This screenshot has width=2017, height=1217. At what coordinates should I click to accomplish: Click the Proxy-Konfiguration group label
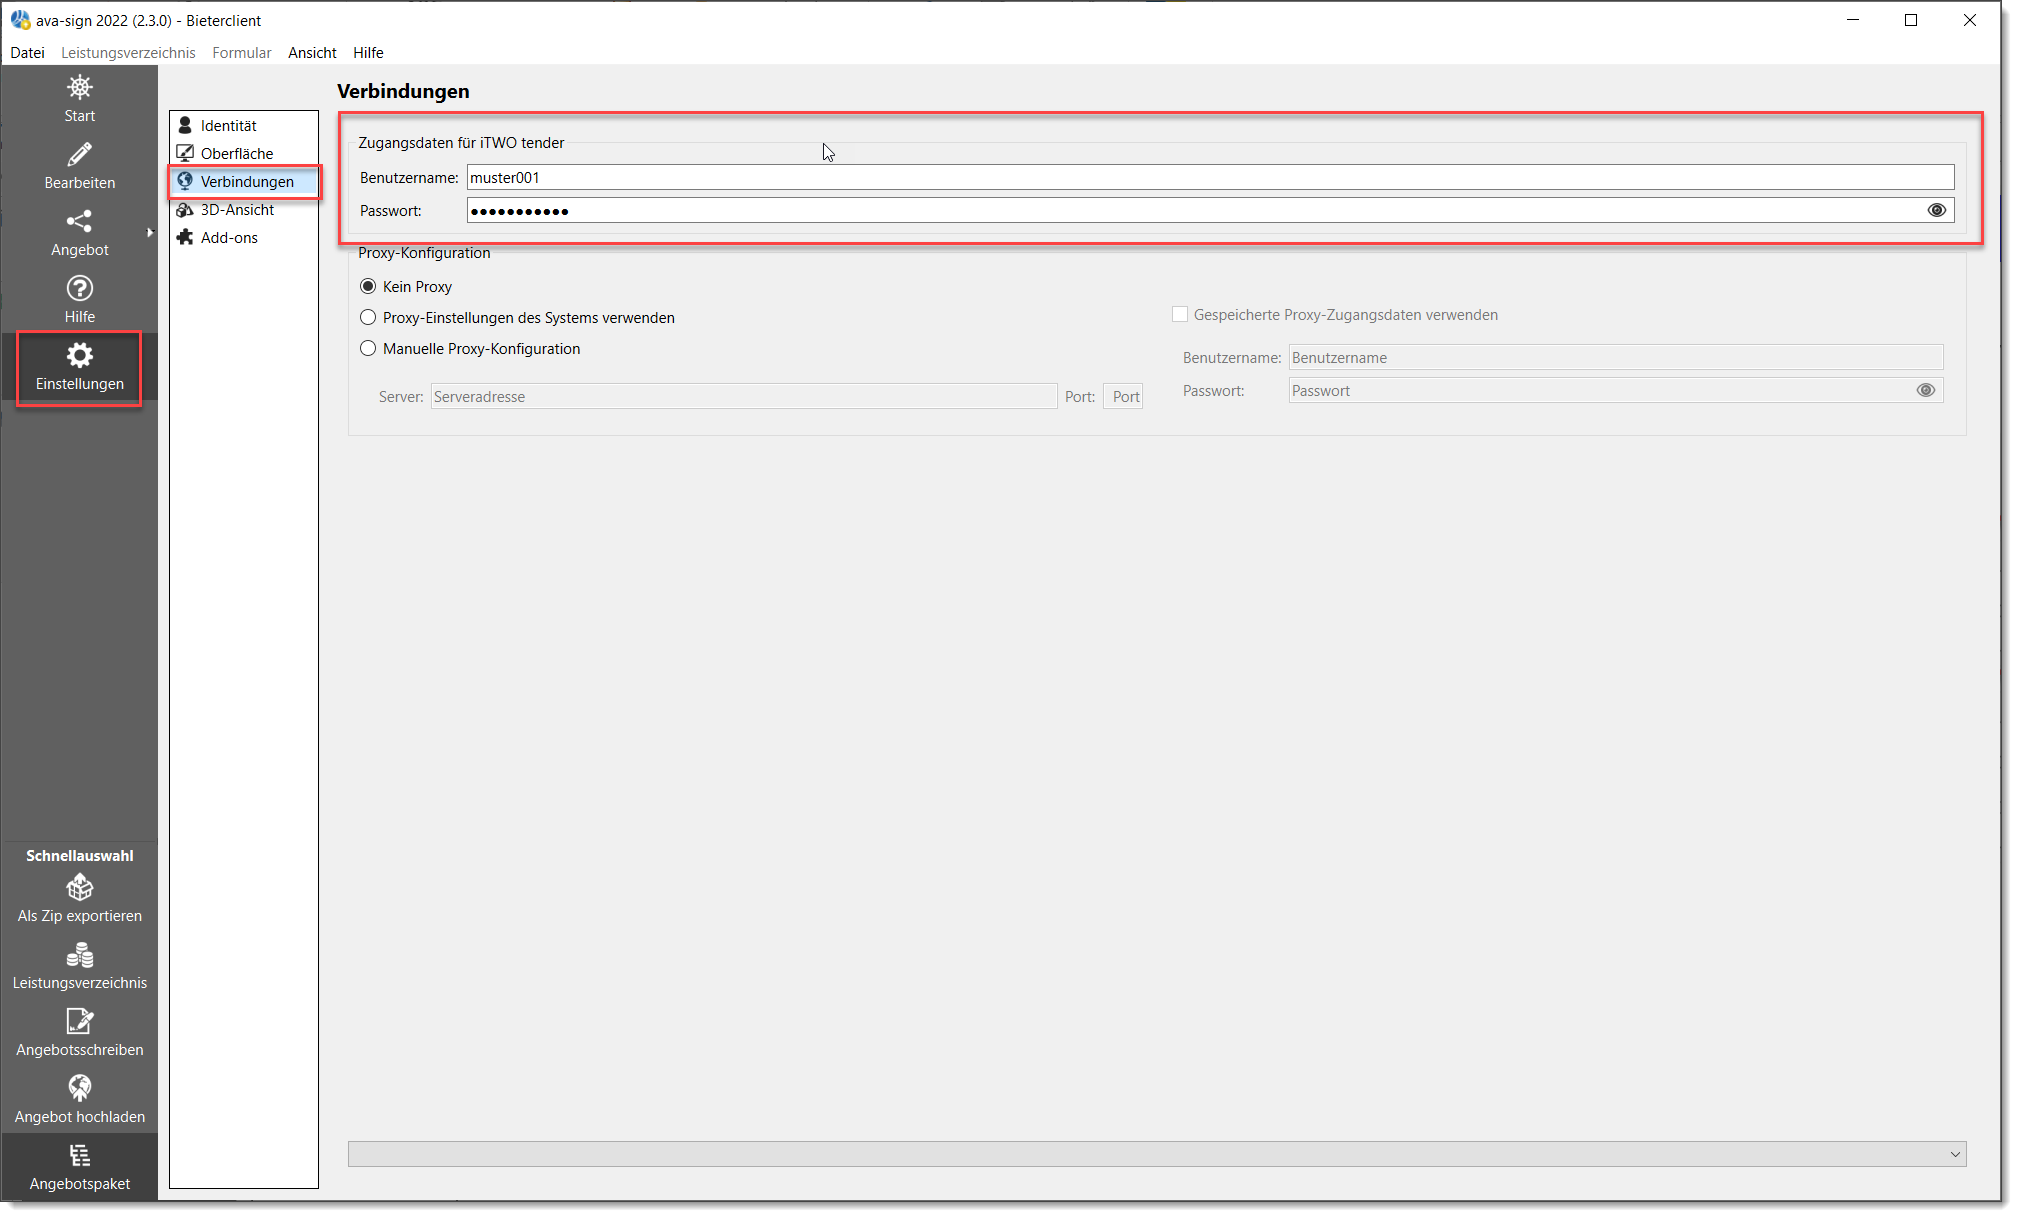(x=424, y=252)
